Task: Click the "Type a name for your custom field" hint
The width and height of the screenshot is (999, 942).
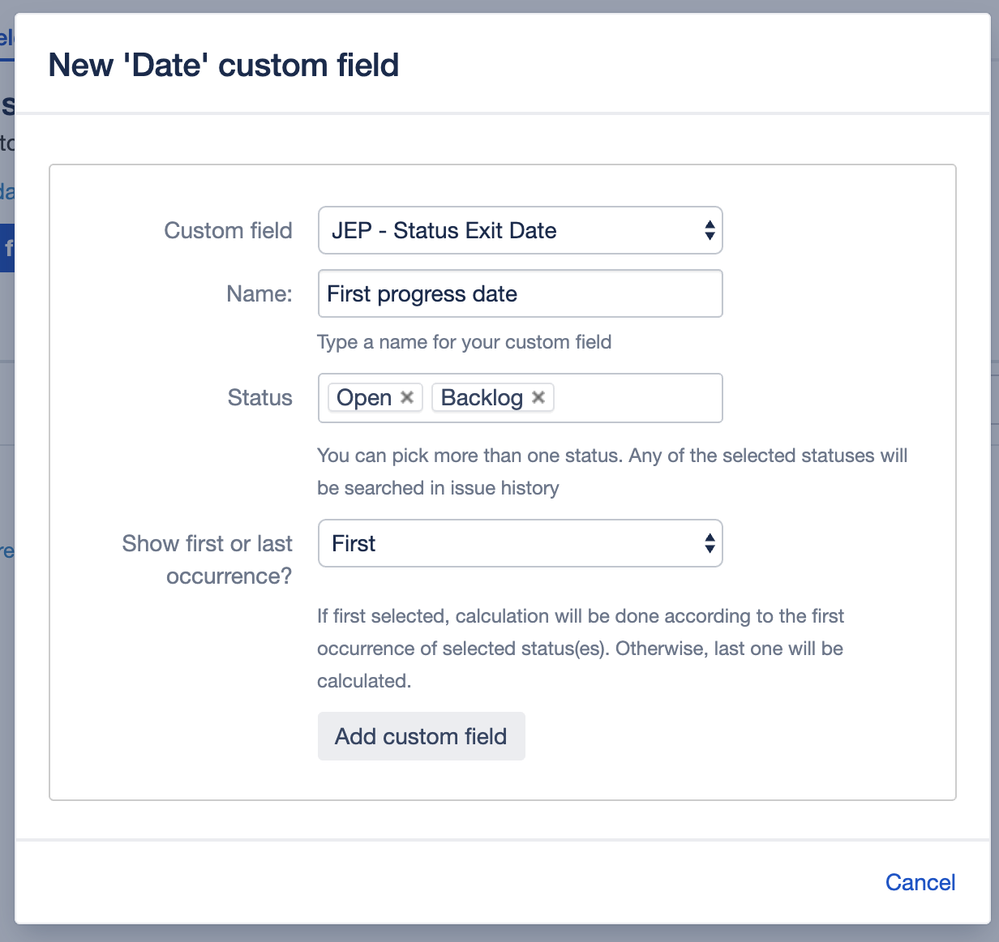Action: (464, 342)
